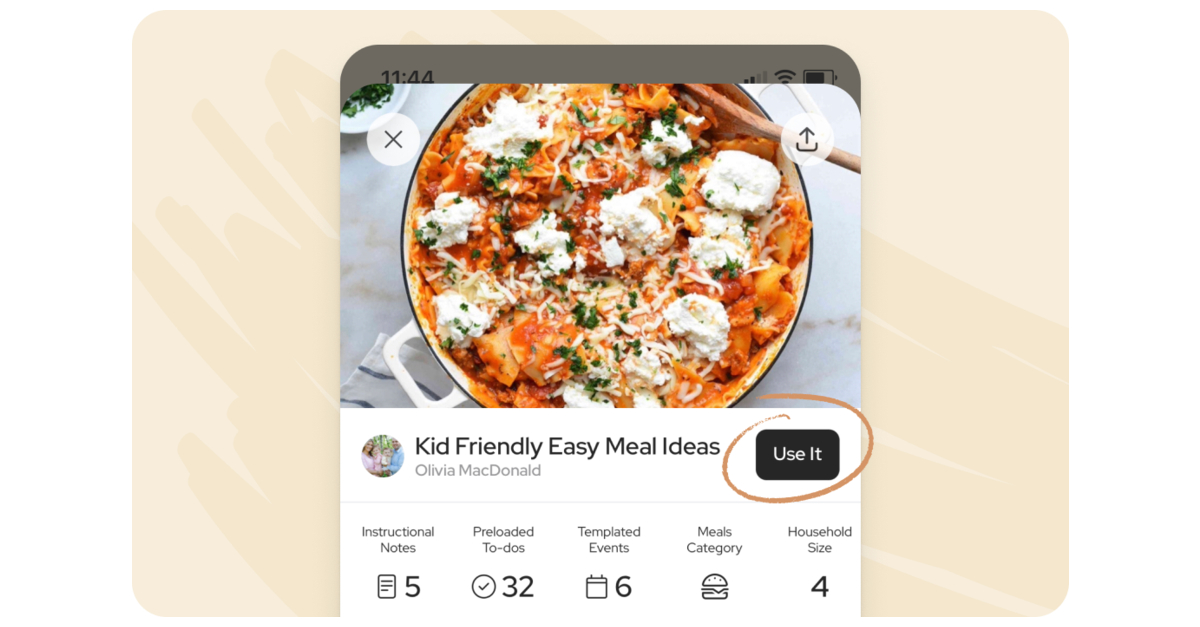Tap the instructional notes document icon

click(387, 587)
